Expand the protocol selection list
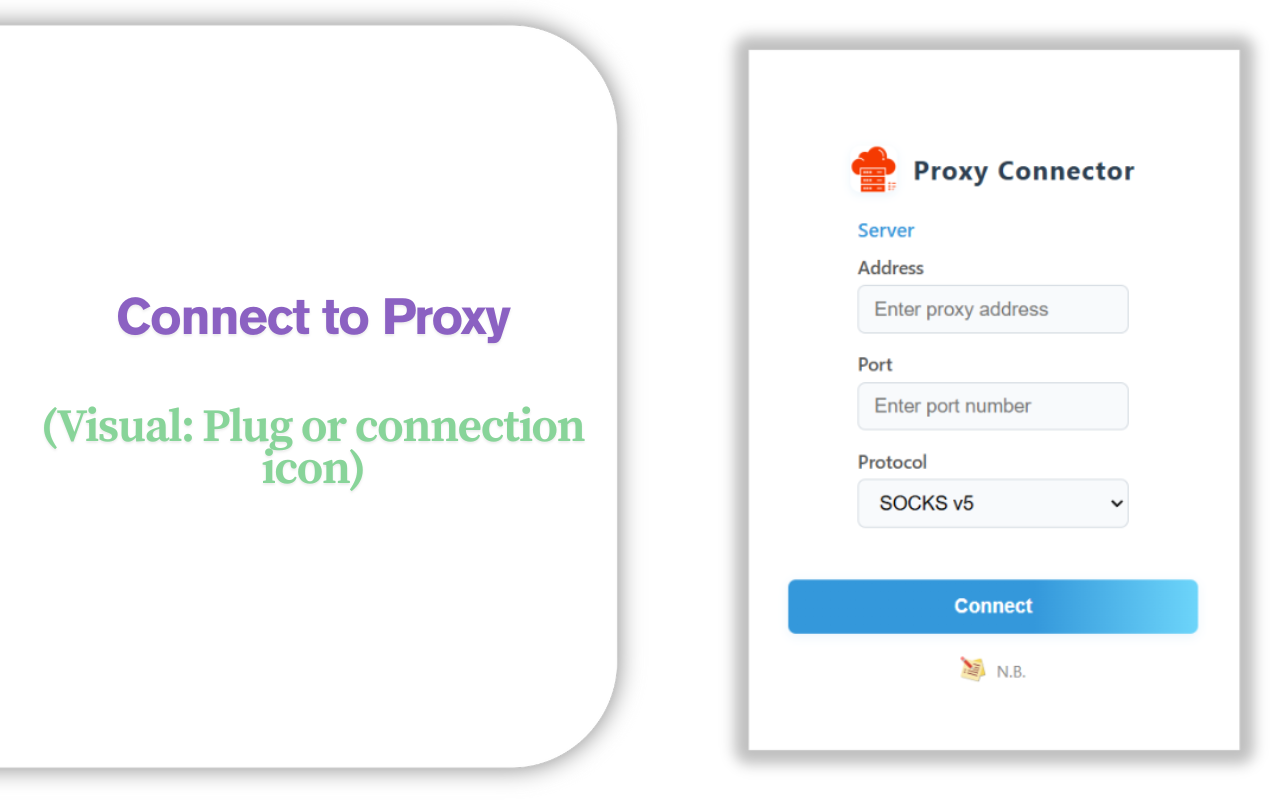Screen dimensions: 1280x800 992,503
